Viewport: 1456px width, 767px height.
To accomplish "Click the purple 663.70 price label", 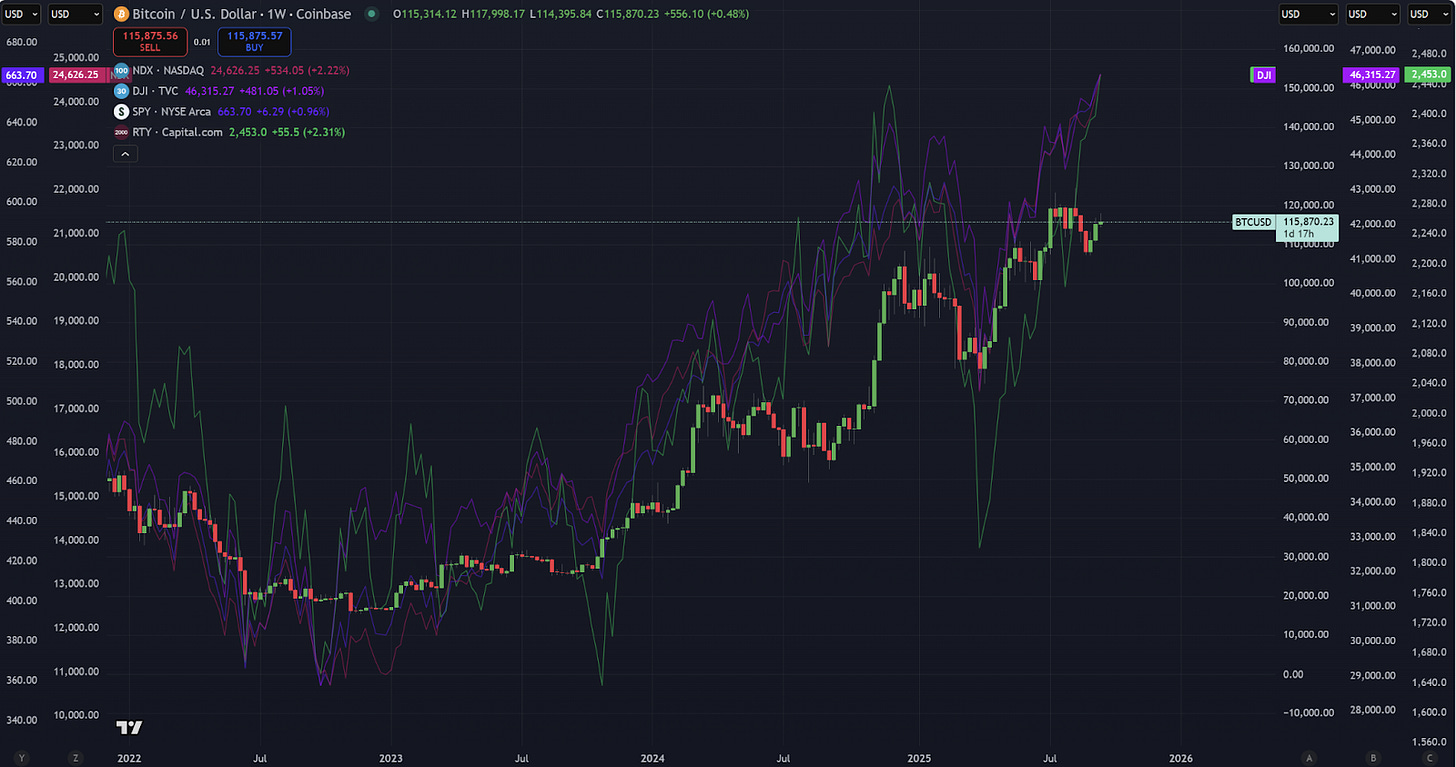I will click(x=22, y=74).
